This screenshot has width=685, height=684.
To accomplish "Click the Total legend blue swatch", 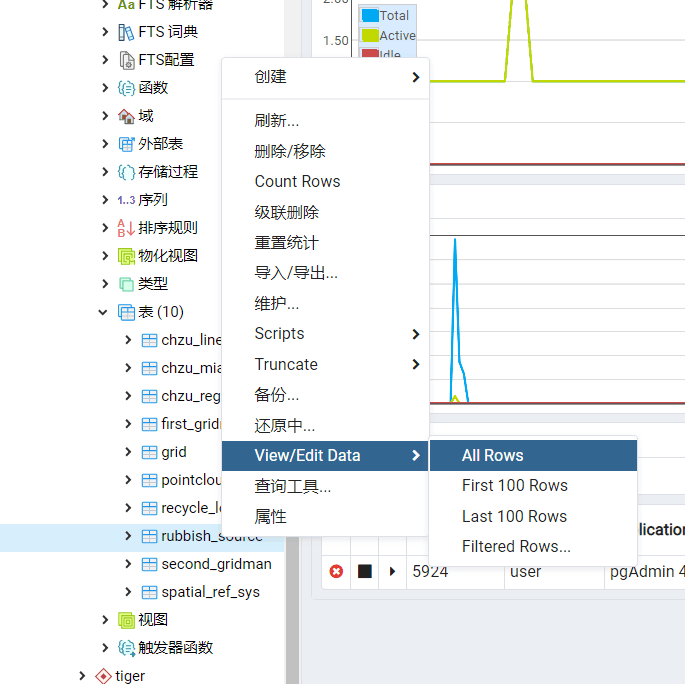I will [370, 15].
